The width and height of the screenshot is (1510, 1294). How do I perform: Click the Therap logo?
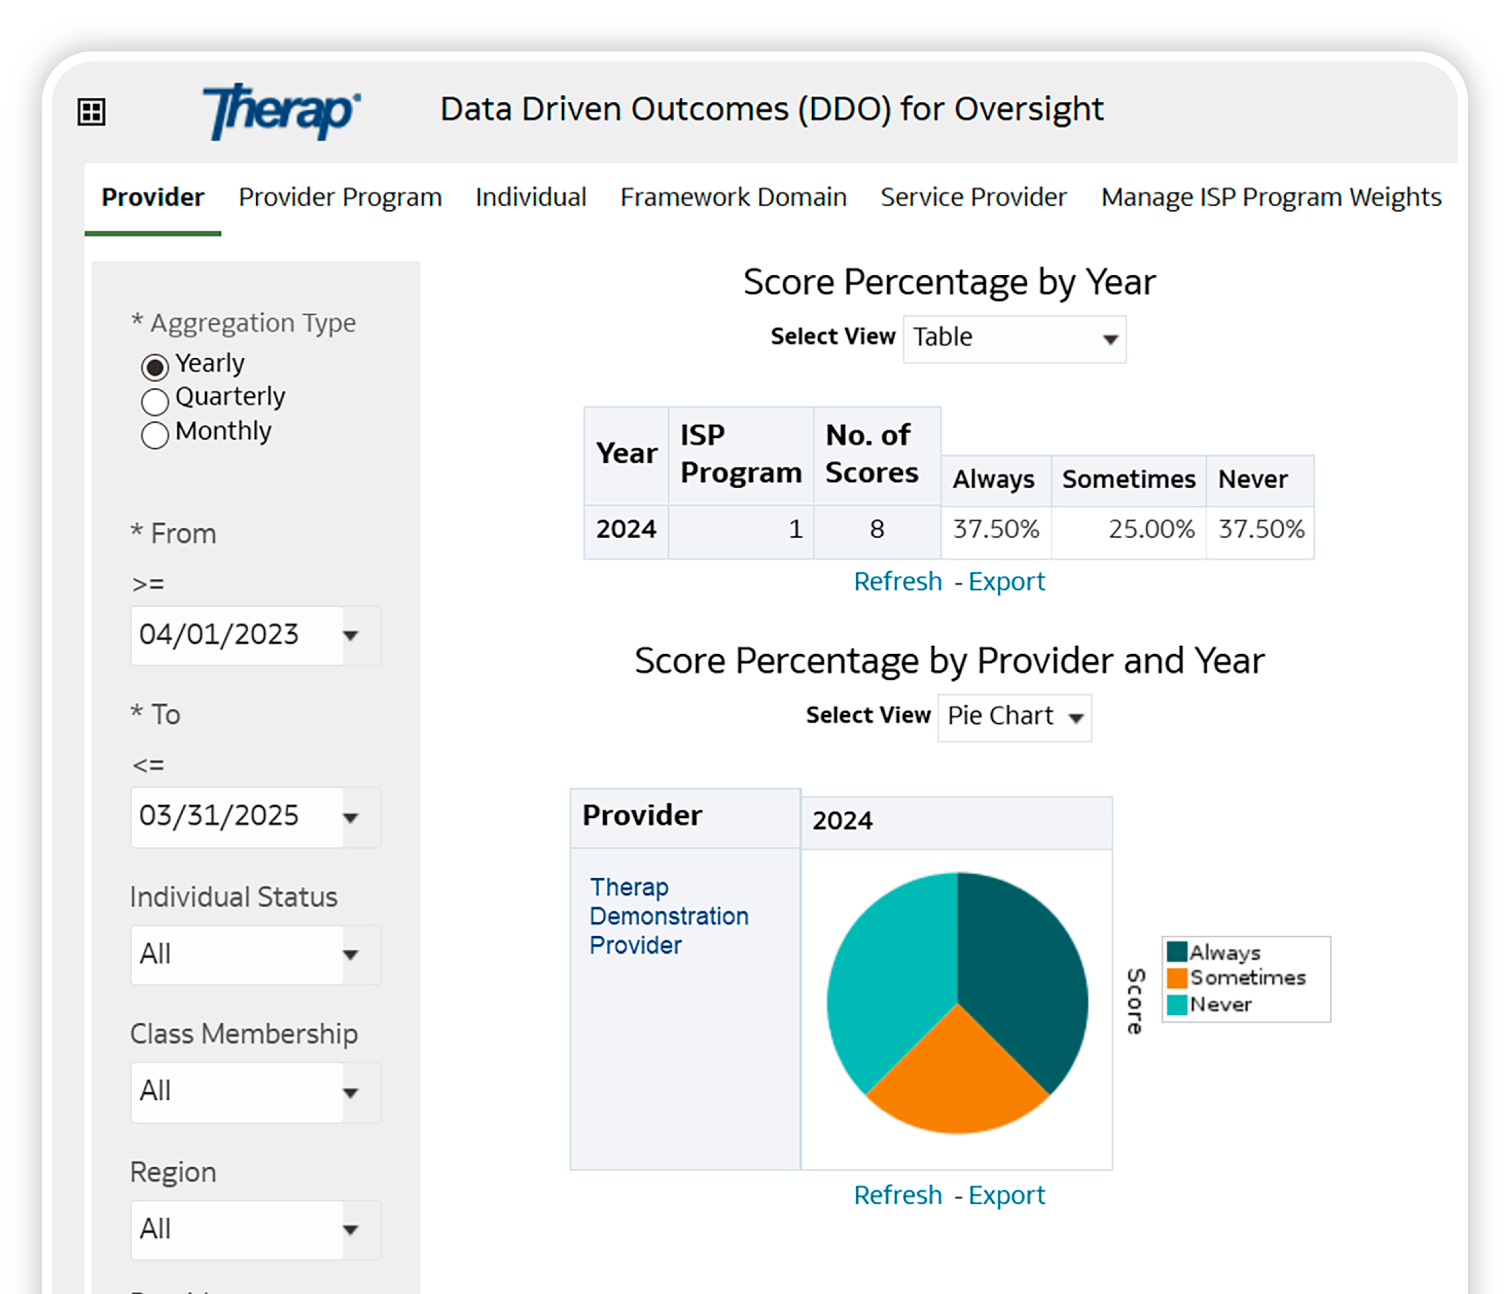click(280, 110)
